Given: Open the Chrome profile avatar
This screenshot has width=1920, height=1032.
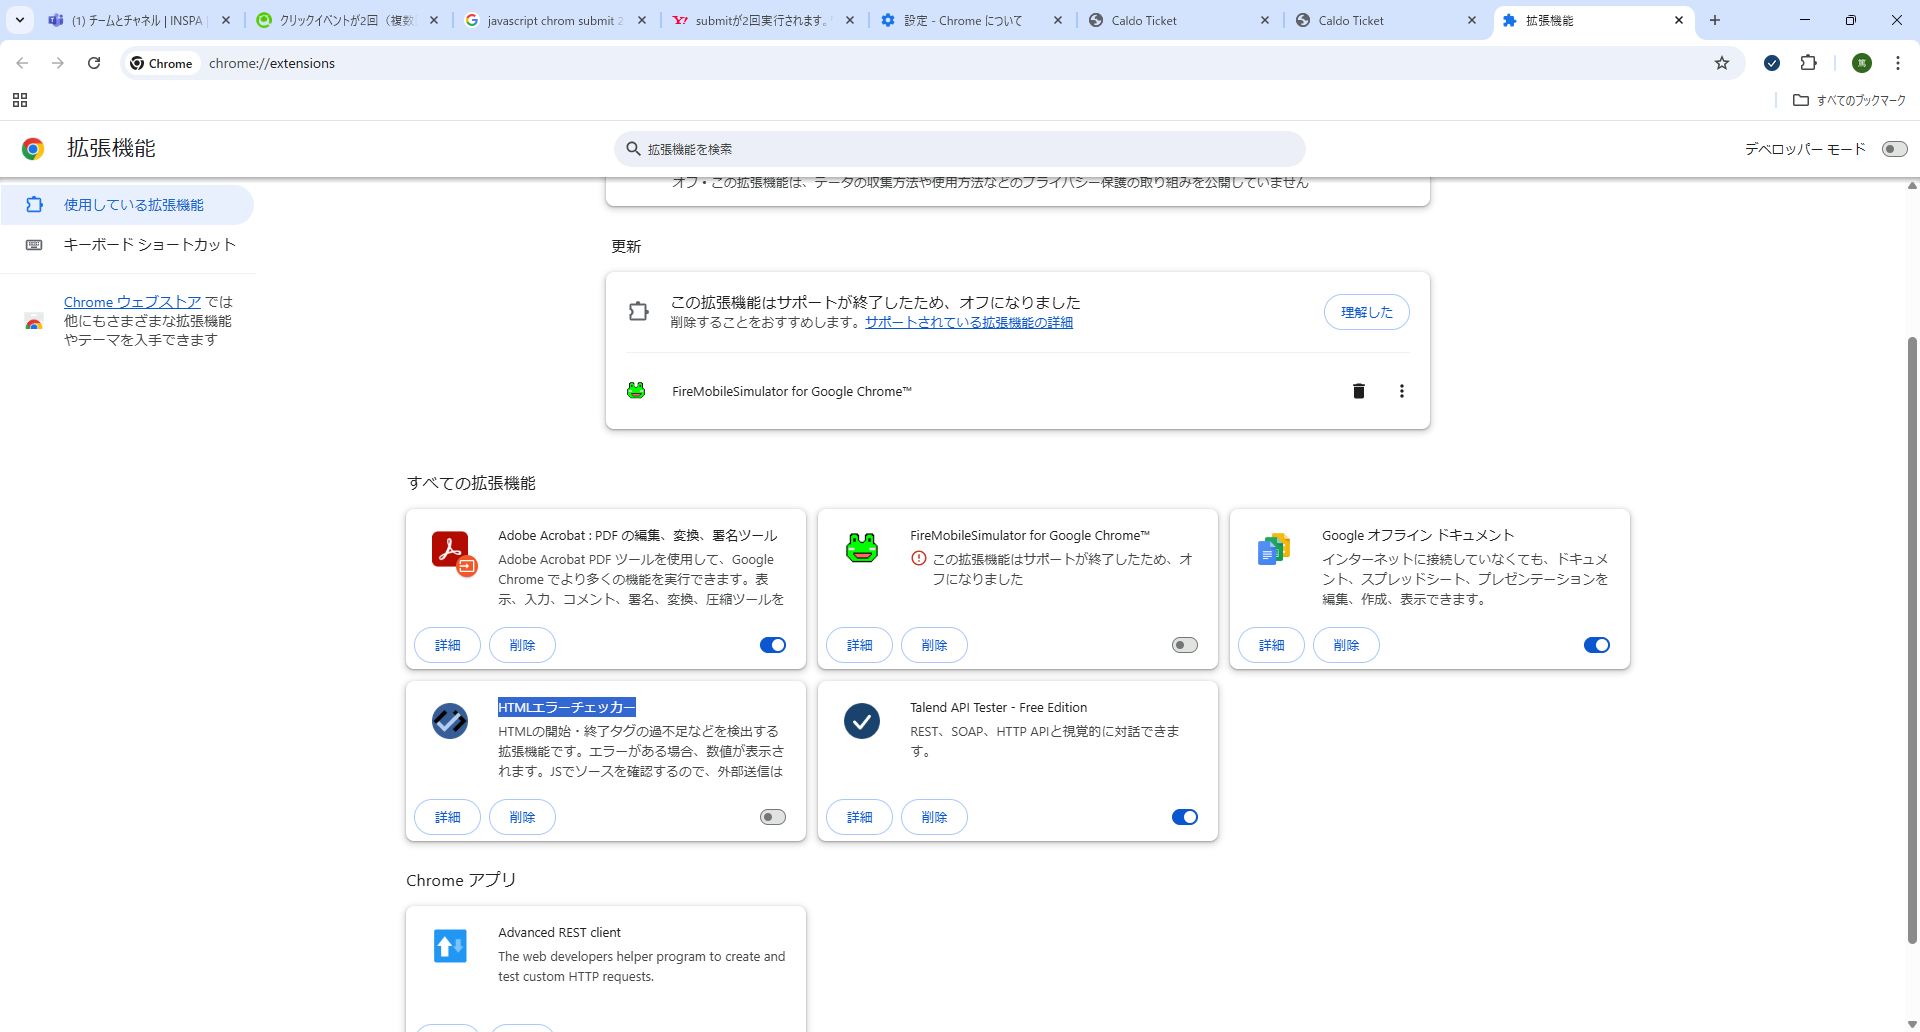Looking at the screenshot, I should coord(1861,63).
